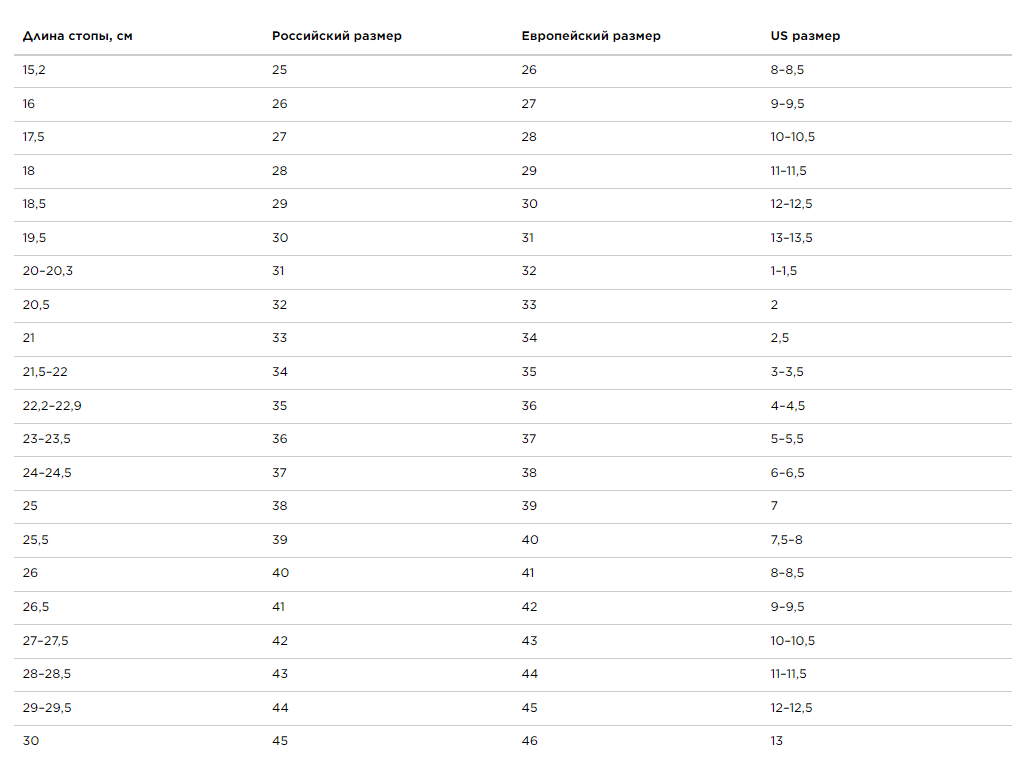Click the US size cell '10–10,5' for Russian size 27

(x=793, y=137)
